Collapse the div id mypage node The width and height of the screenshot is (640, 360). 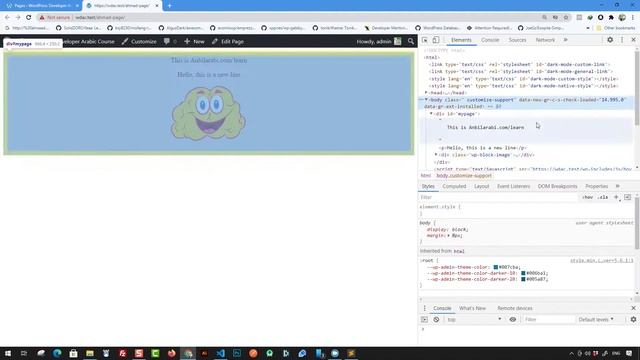(x=431, y=114)
